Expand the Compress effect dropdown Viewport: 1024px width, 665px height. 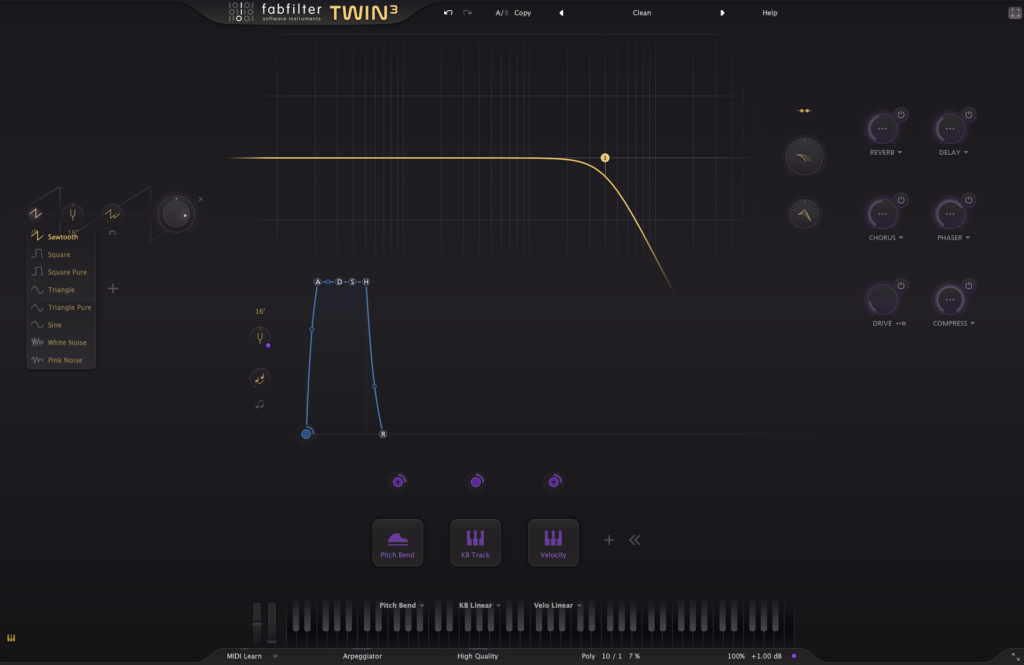pos(972,324)
